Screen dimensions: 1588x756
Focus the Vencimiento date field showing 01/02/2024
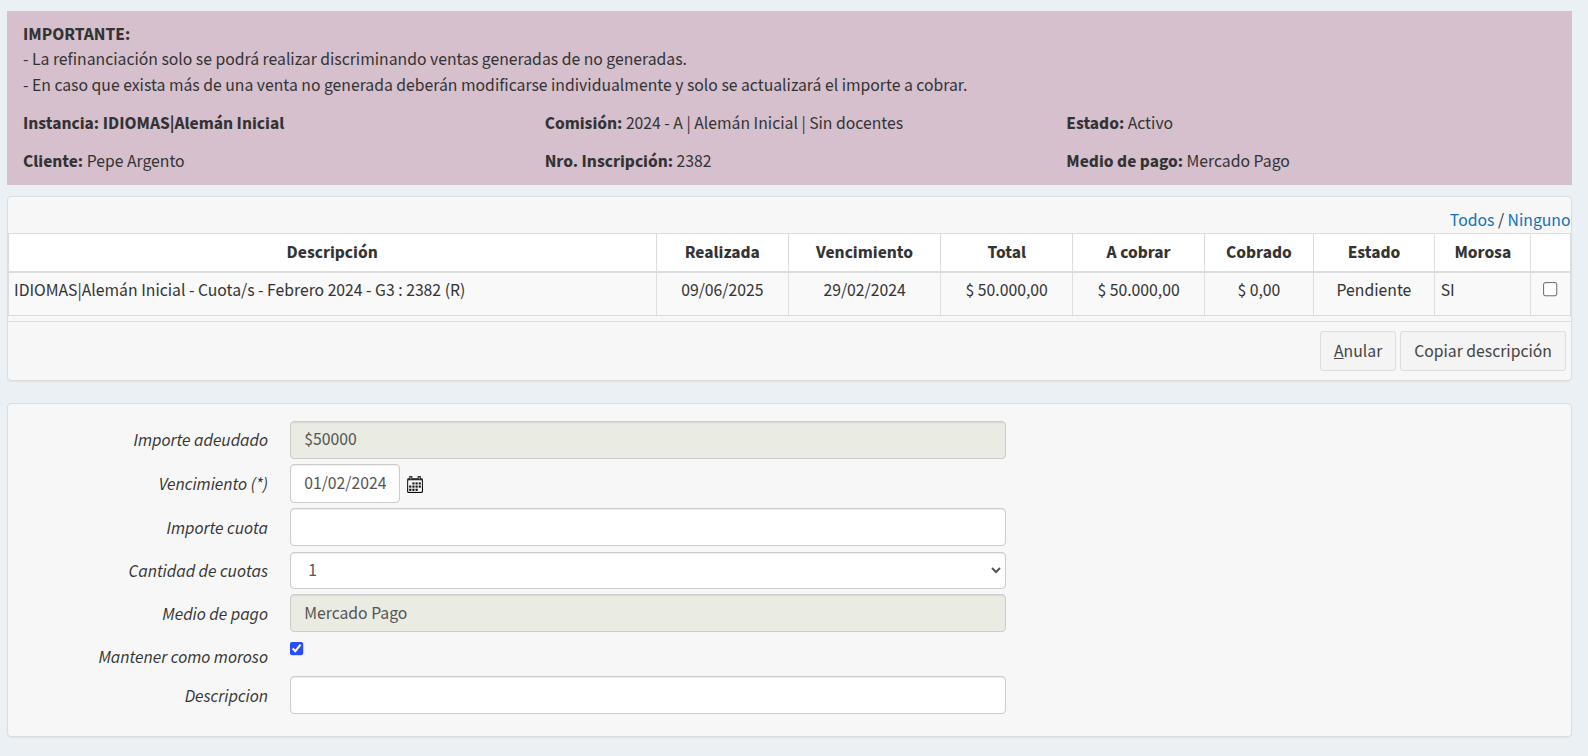coord(345,484)
